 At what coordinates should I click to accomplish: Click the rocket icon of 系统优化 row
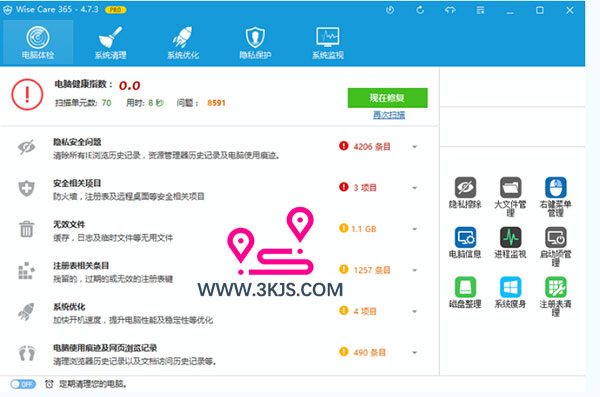(26, 312)
